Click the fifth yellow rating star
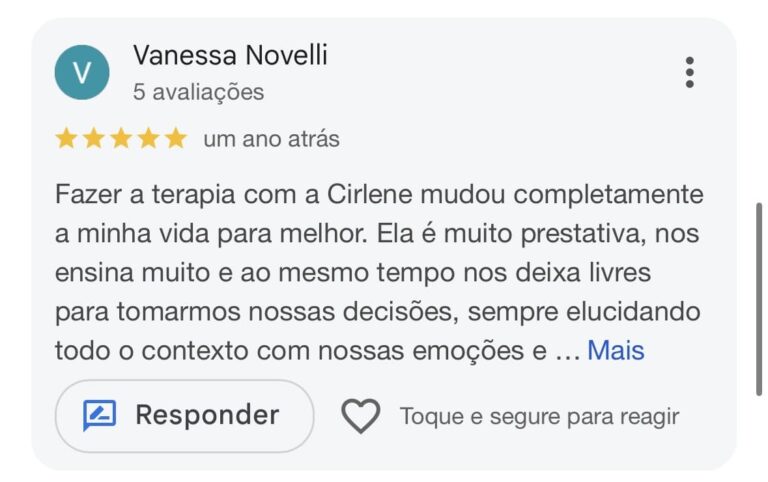 click(175, 139)
